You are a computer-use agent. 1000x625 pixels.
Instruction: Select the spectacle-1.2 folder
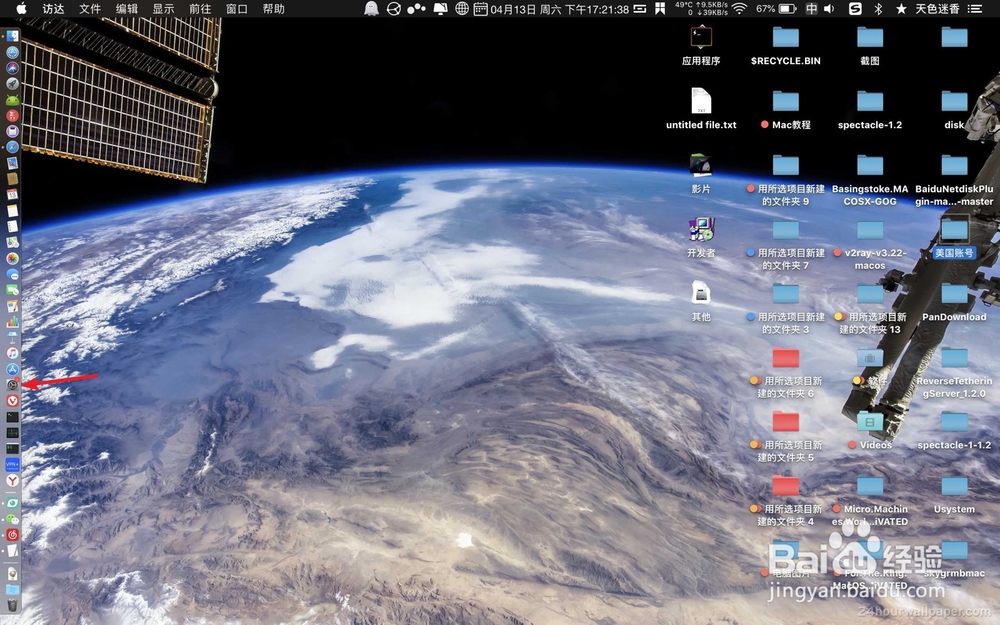click(x=870, y=101)
